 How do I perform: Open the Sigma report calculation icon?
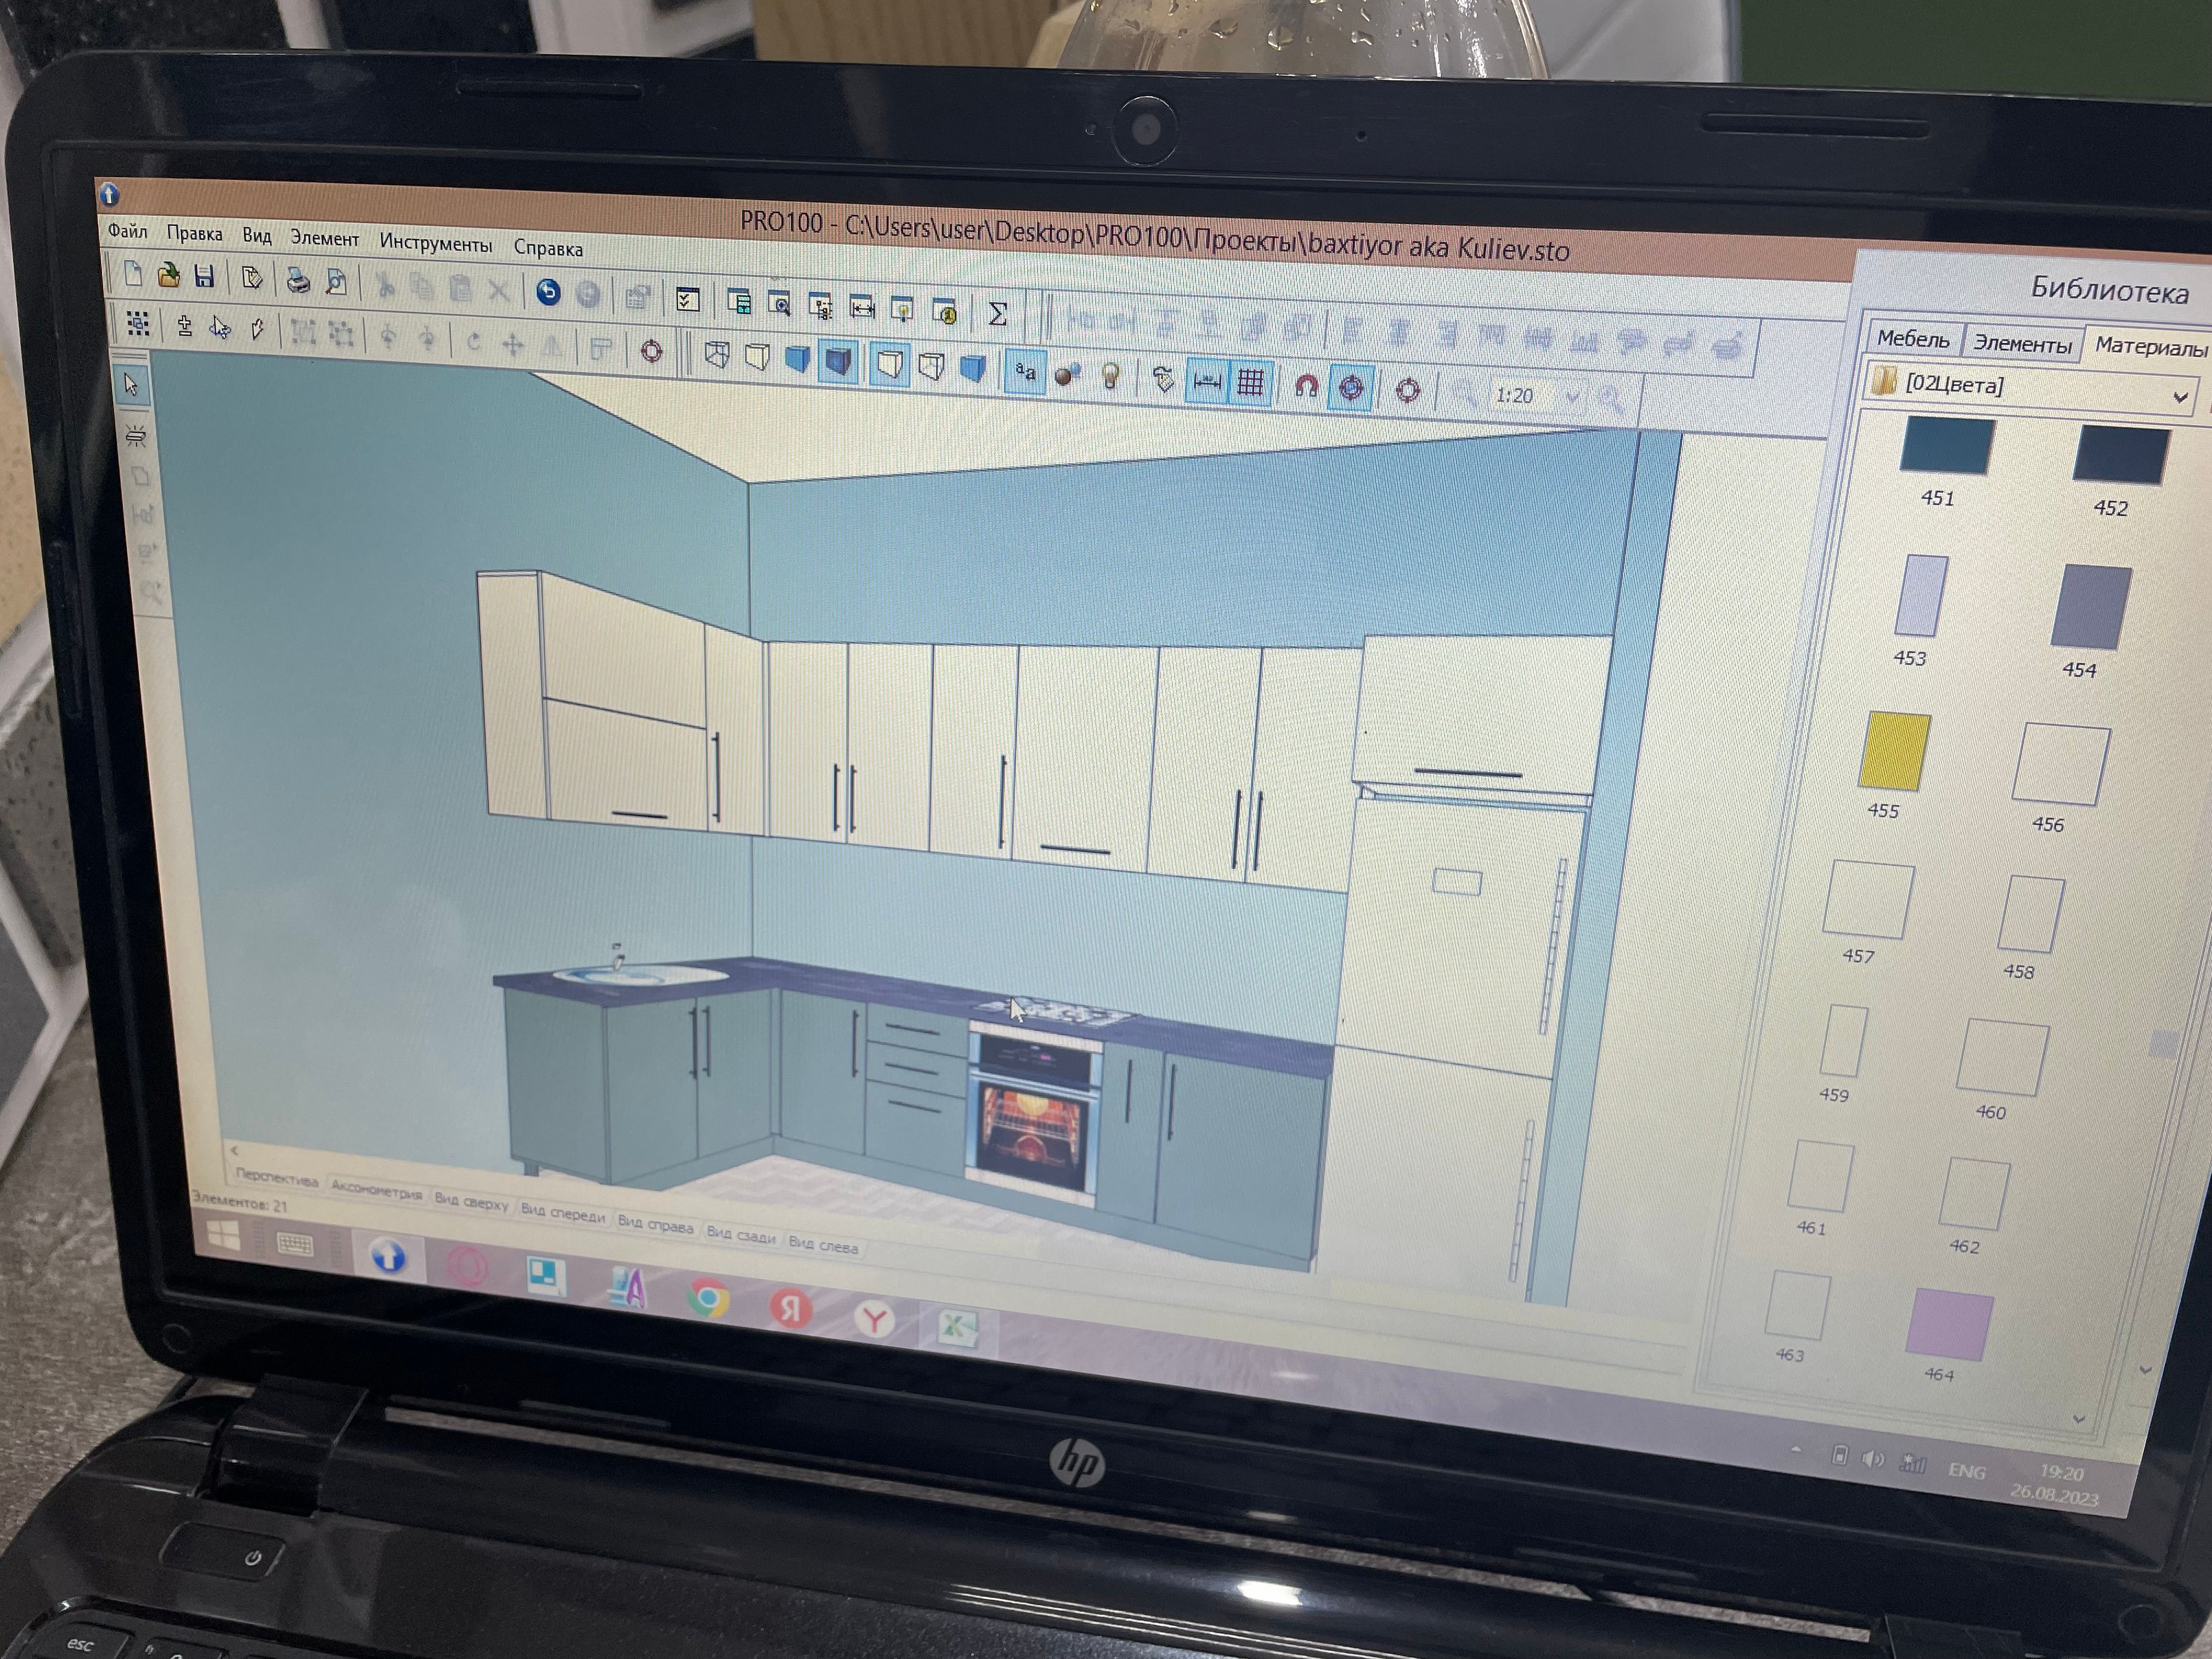997,314
